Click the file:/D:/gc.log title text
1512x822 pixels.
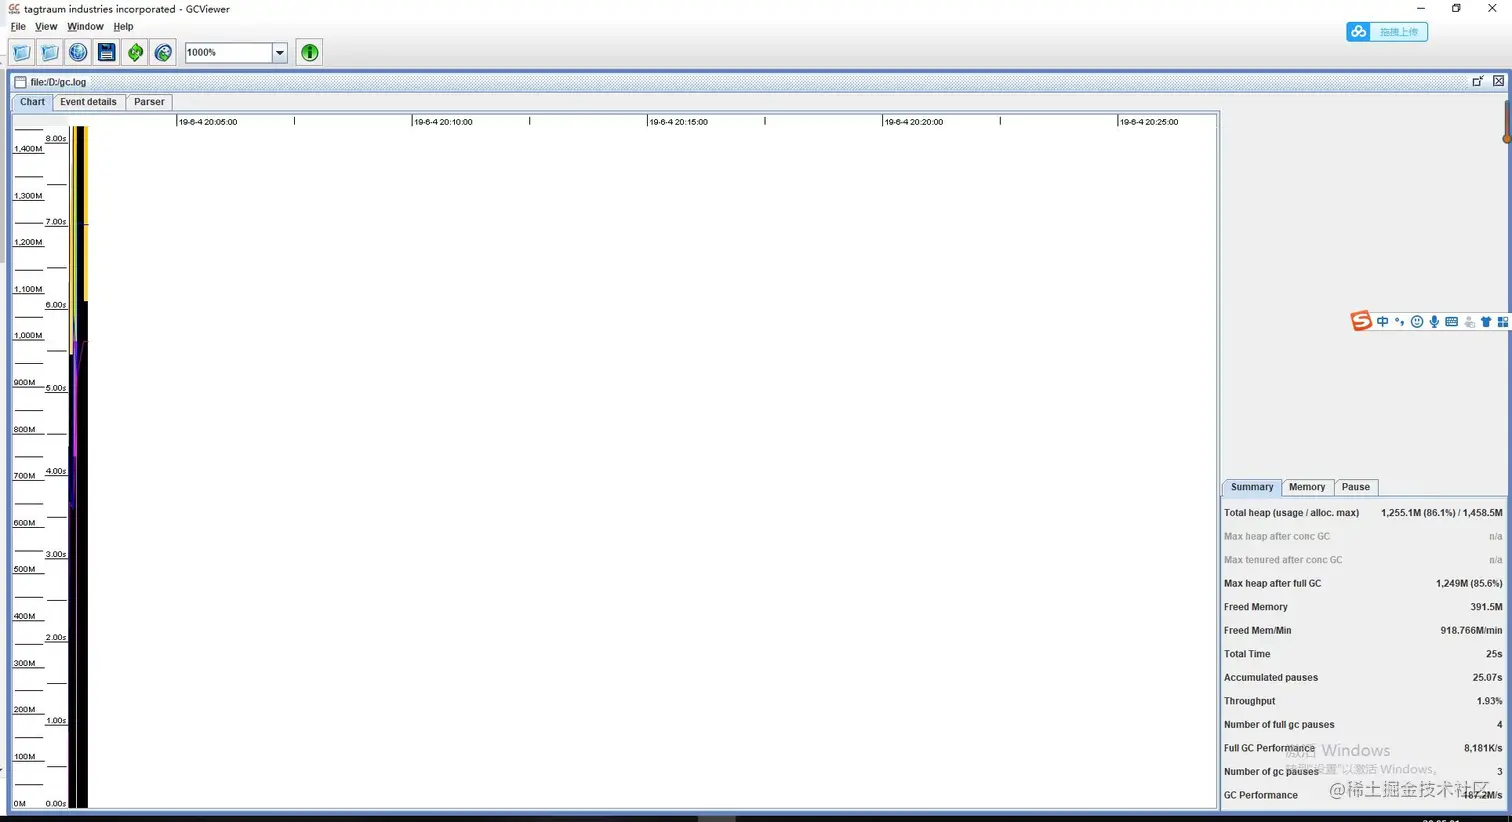pos(58,82)
